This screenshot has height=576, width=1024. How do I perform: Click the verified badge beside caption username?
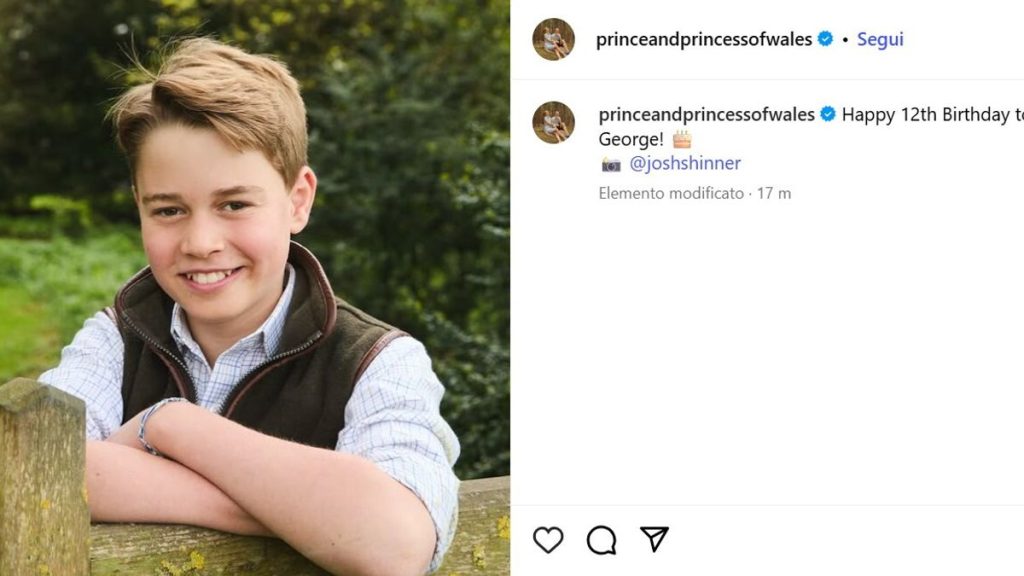point(828,114)
